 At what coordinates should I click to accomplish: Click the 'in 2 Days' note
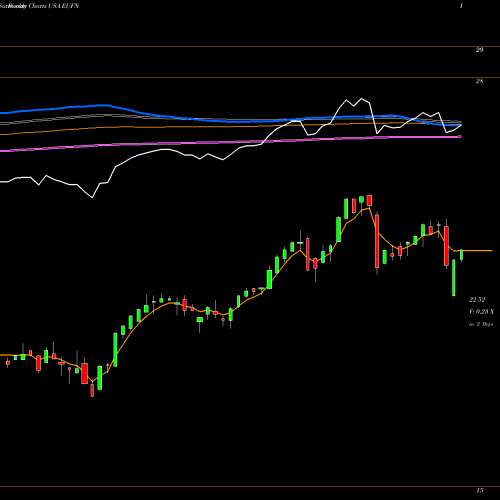click(481, 324)
